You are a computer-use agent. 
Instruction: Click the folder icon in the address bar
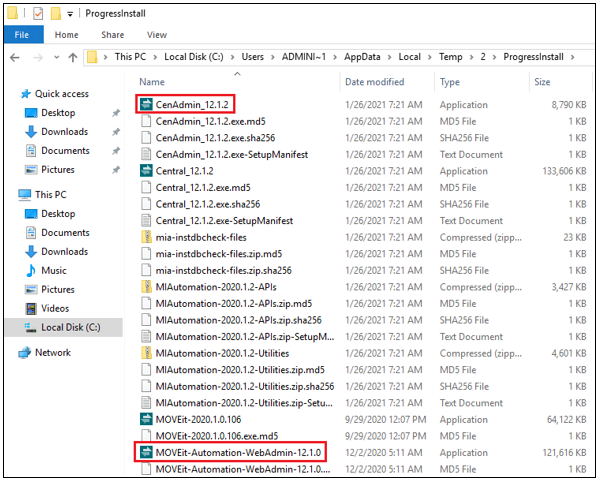[92, 57]
